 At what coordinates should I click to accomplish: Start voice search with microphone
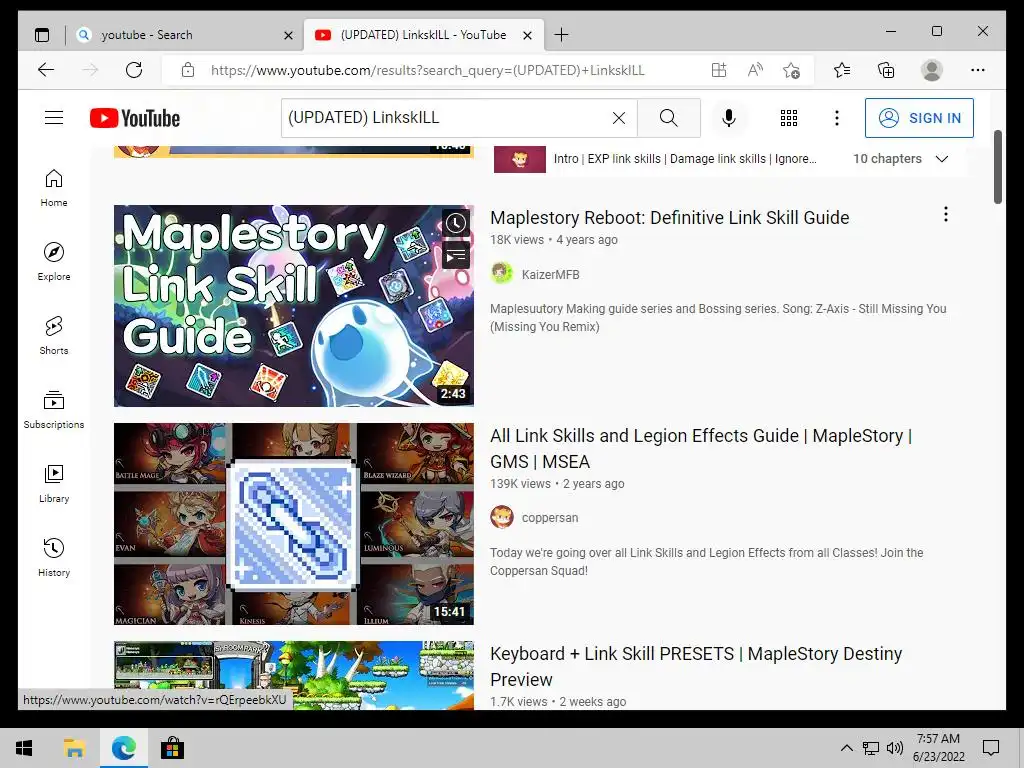tap(729, 118)
